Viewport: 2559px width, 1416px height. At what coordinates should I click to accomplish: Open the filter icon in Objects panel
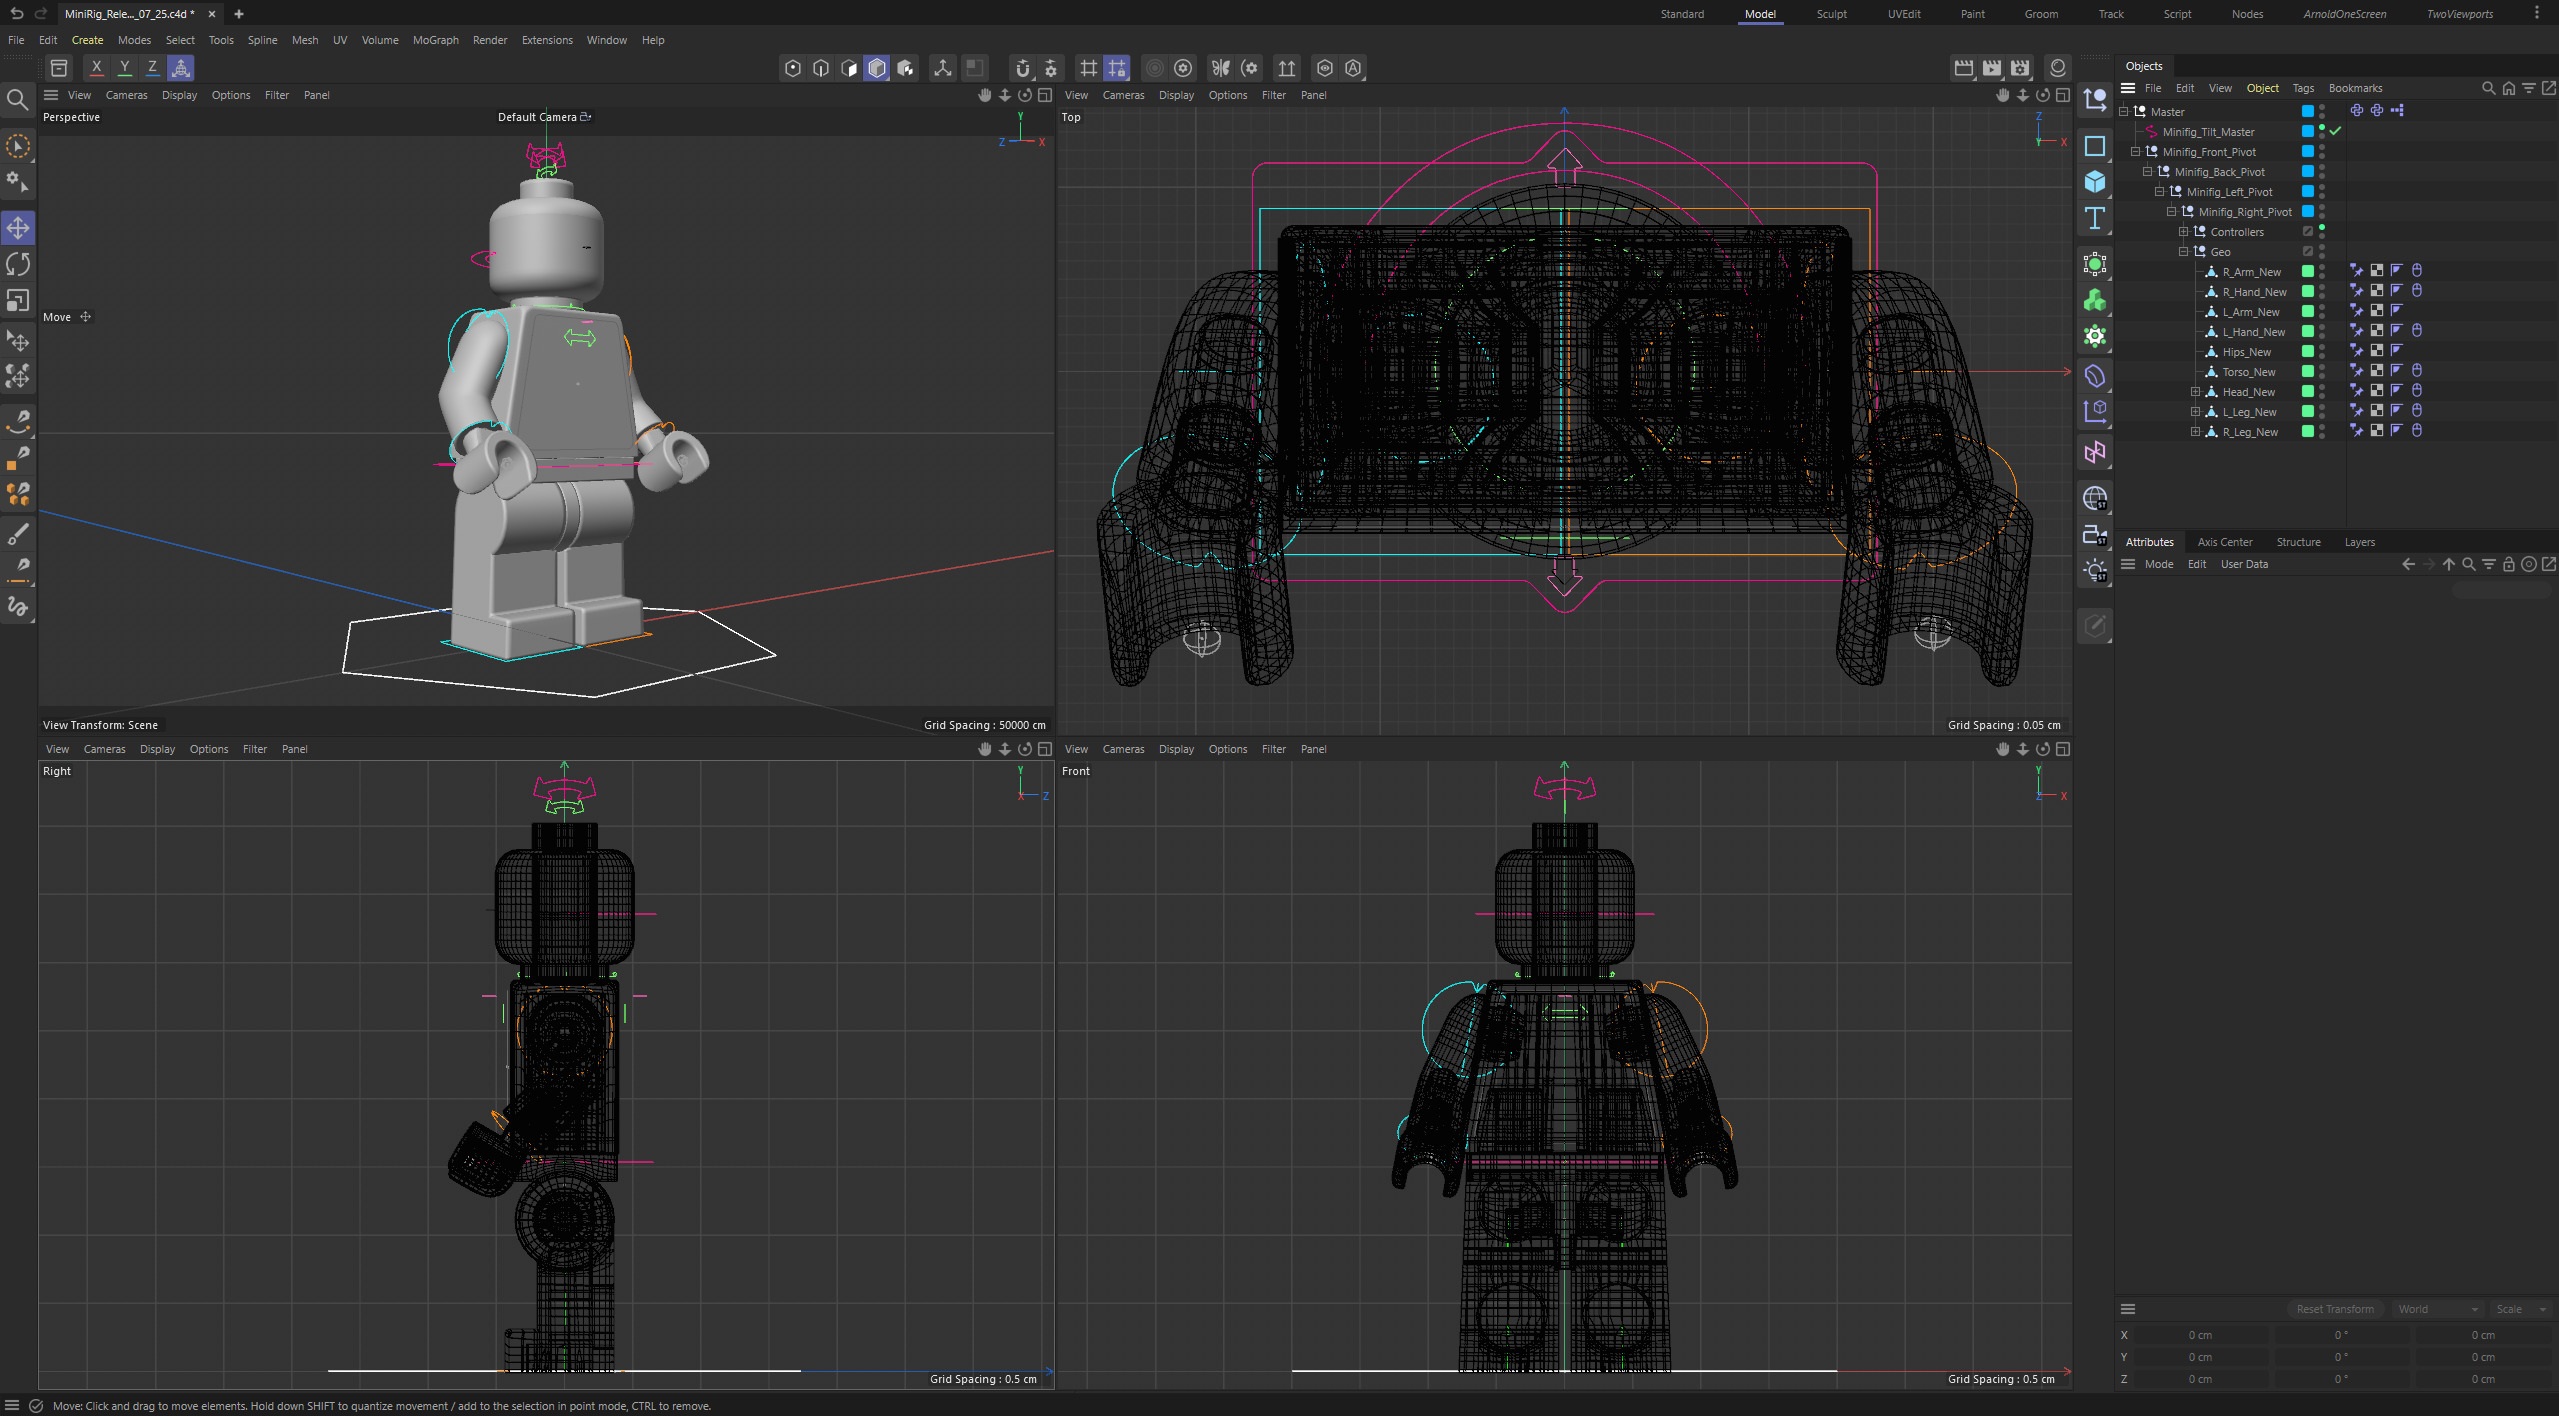pos(2528,88)
